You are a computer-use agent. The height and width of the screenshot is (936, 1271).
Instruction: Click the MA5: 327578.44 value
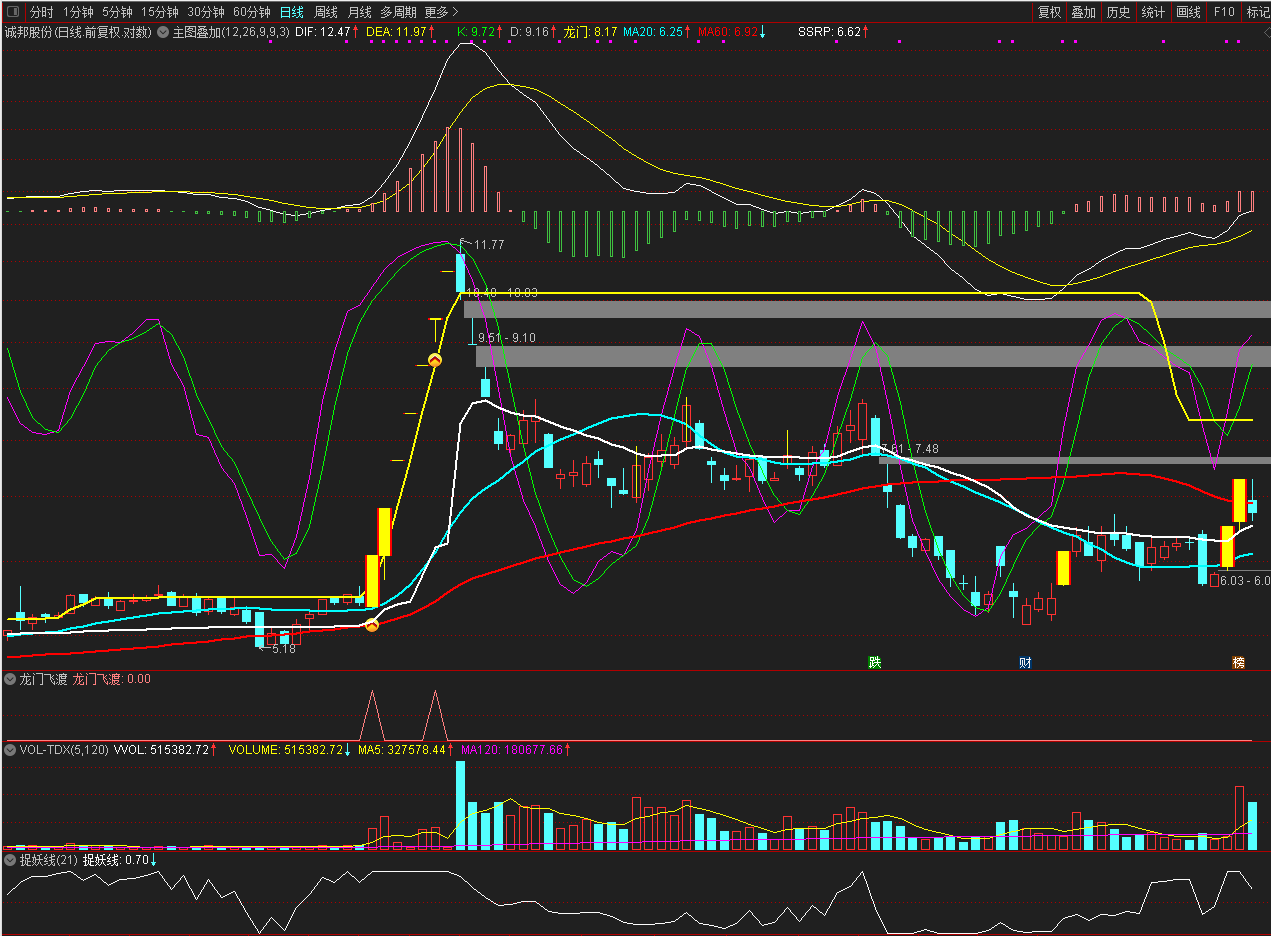(x=401, y=749)
